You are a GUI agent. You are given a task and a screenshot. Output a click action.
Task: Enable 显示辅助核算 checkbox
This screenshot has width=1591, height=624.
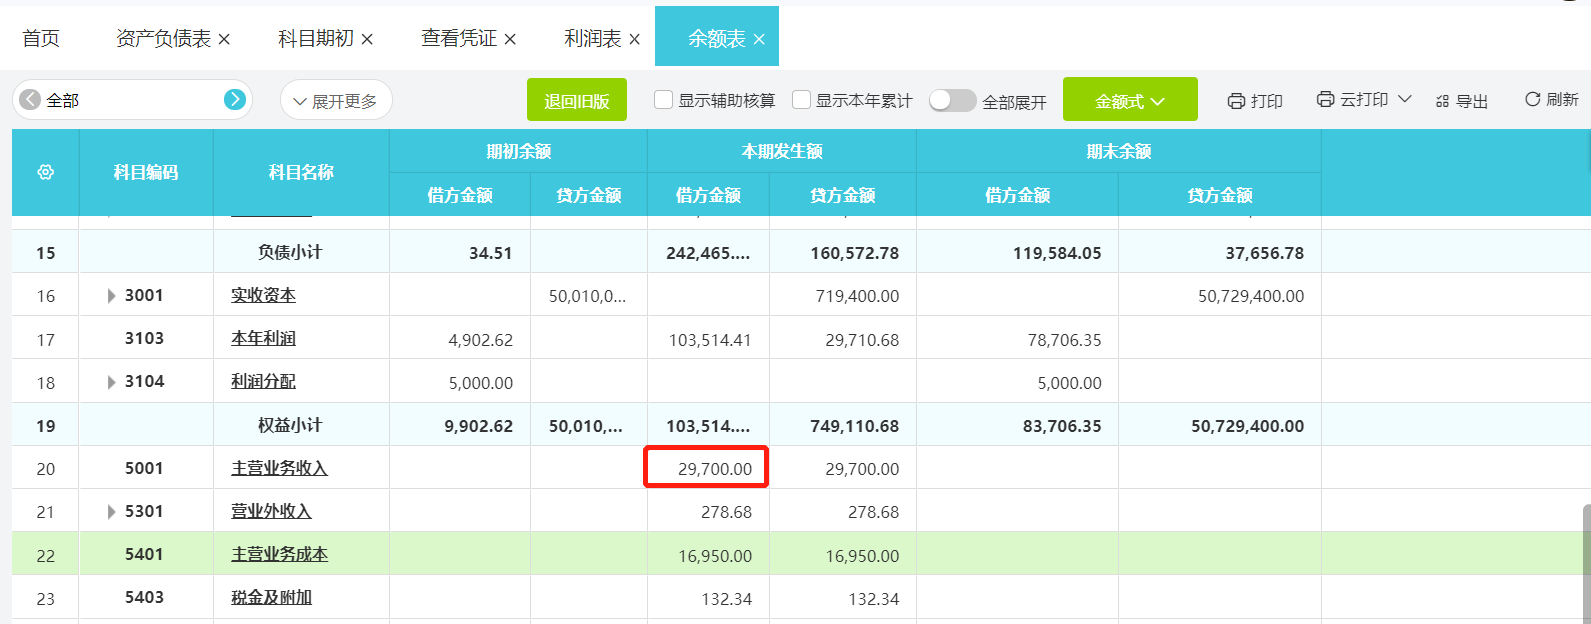click(663, 100)
